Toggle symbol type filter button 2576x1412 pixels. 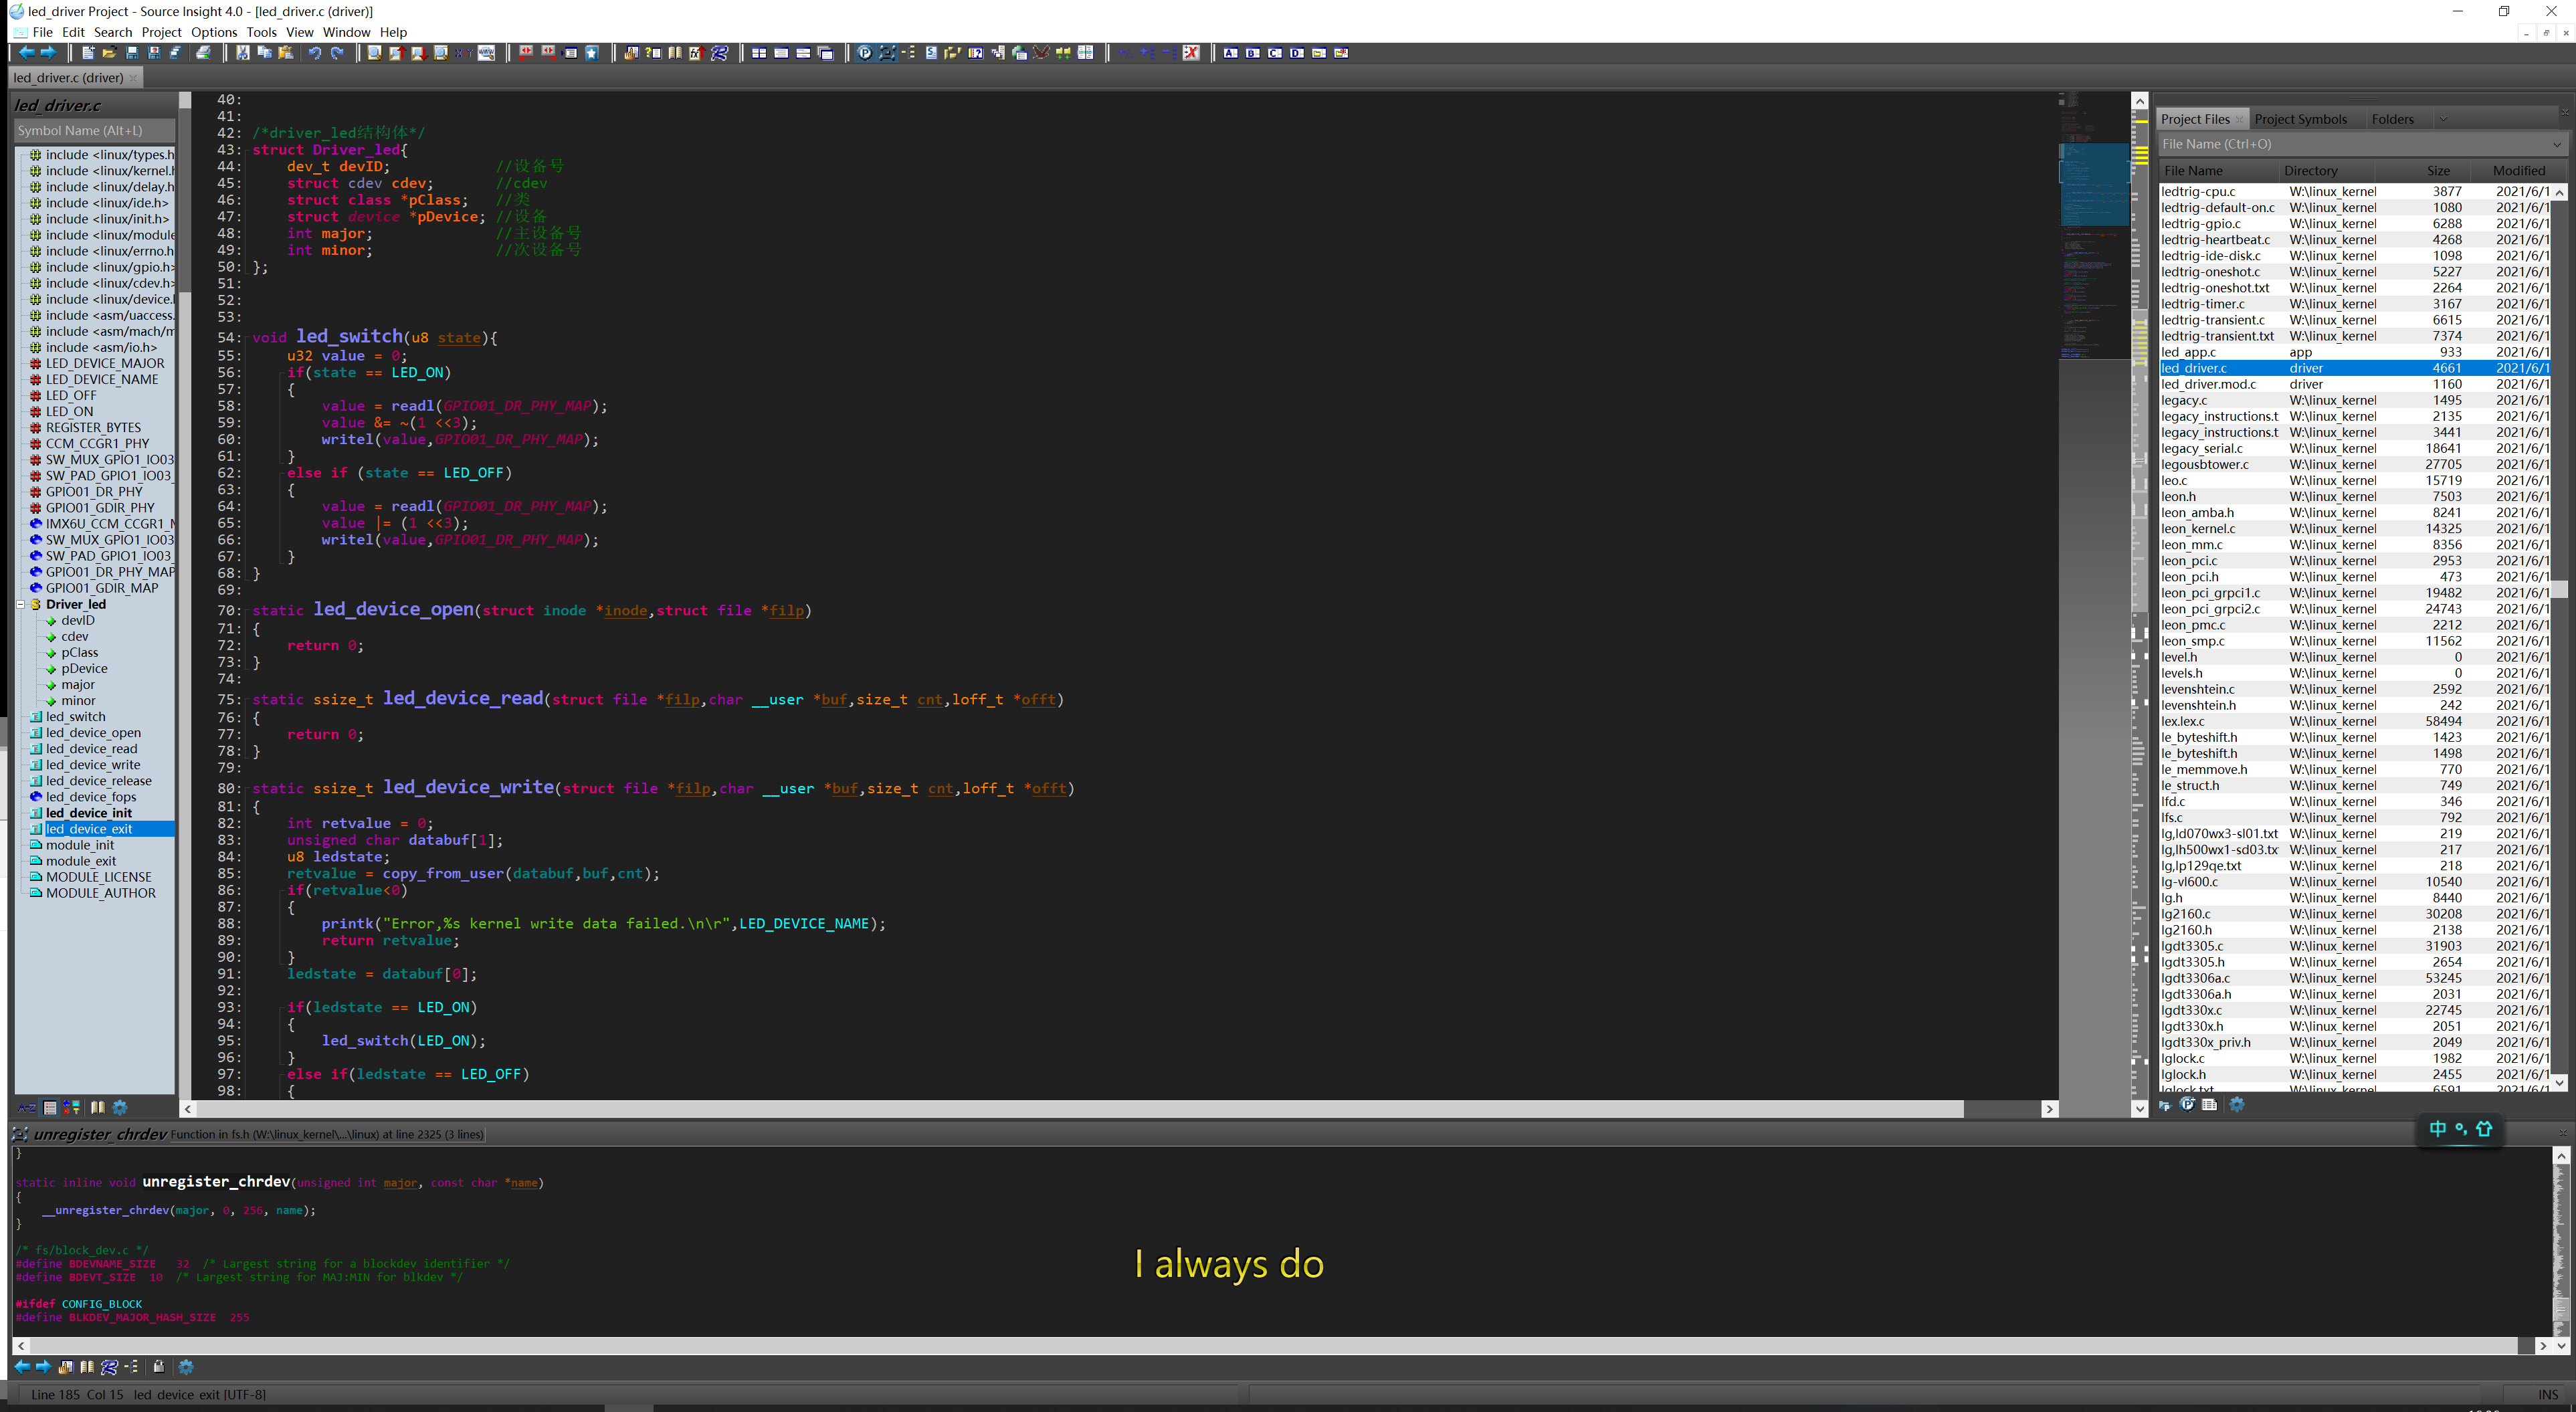click(x=72, y=1107)
